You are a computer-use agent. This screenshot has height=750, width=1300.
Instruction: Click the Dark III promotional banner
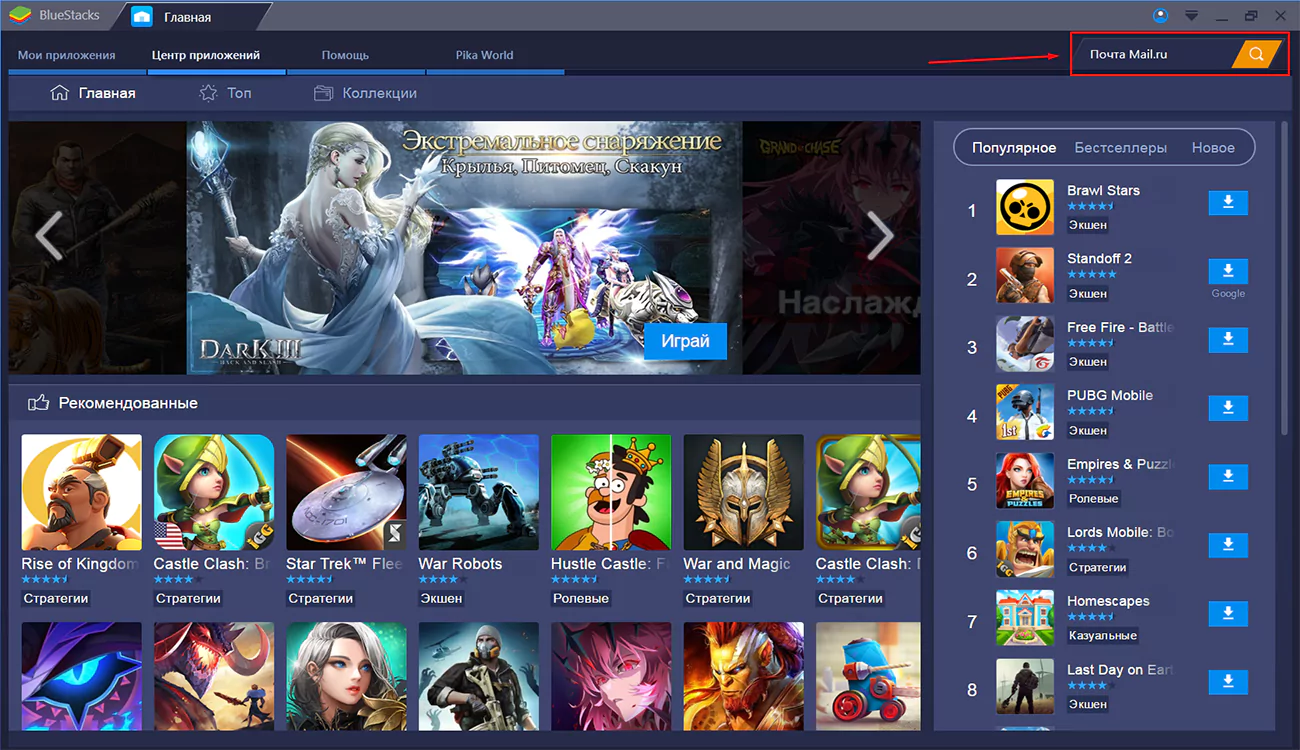[464, 248]
